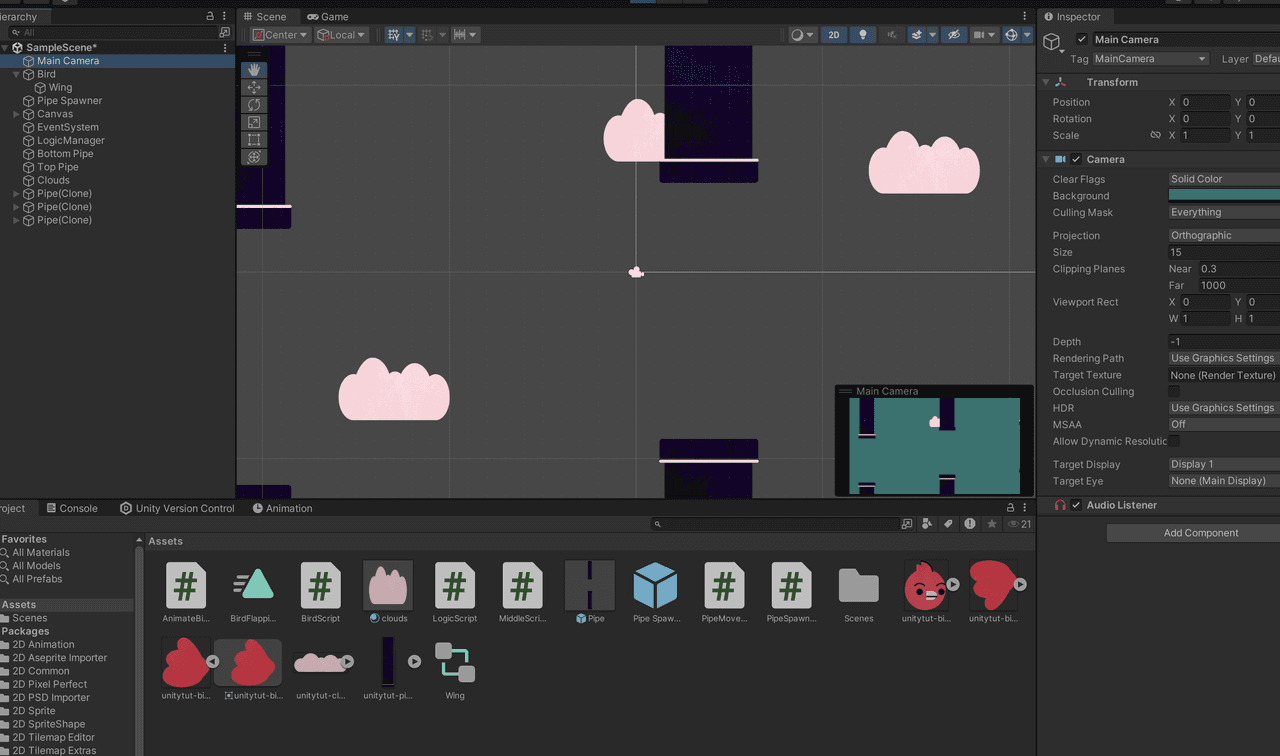The height and width of the screenshot is (756, 1280).
Task: Expand the Canvas object in Hierarchy
Action: coord(17,114)
